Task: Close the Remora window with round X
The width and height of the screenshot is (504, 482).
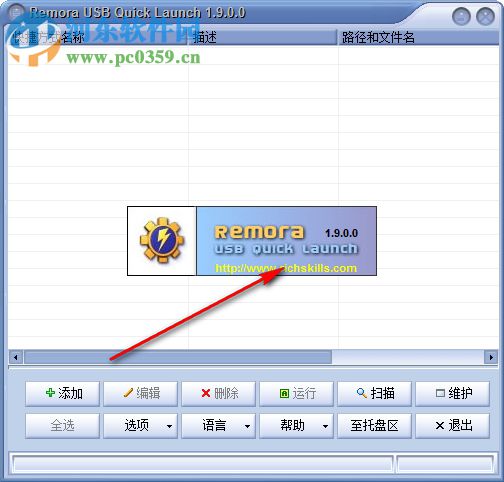Action: coord(485,16)
